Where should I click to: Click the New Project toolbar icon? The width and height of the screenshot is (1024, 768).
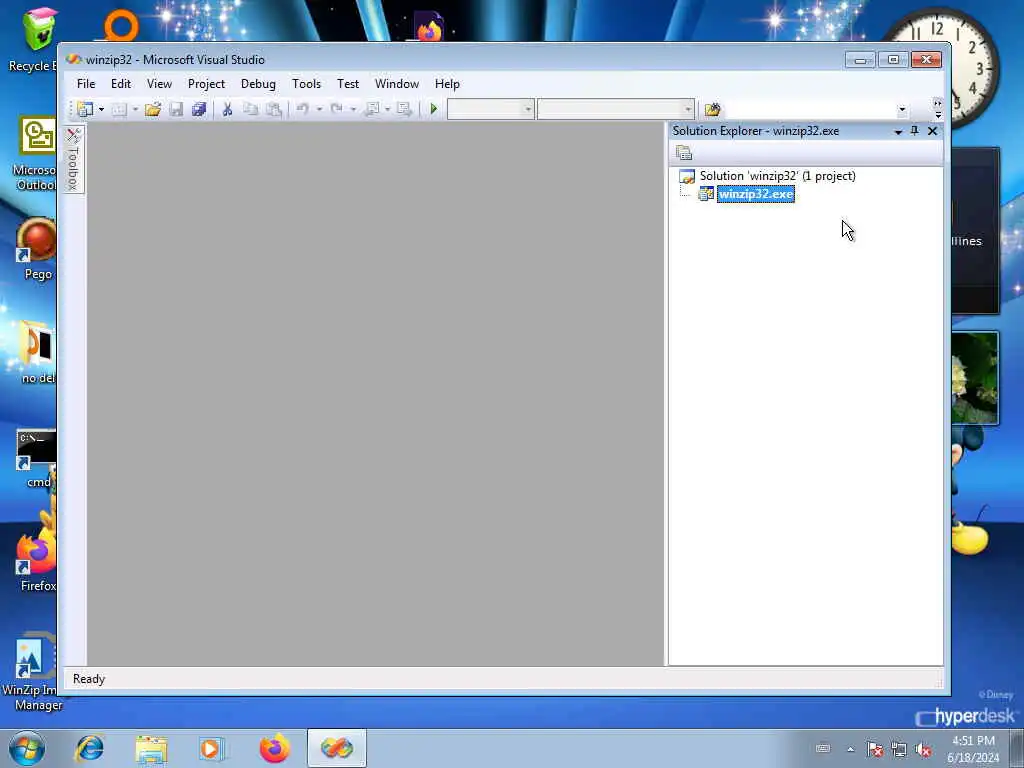(x=86, y=109)
